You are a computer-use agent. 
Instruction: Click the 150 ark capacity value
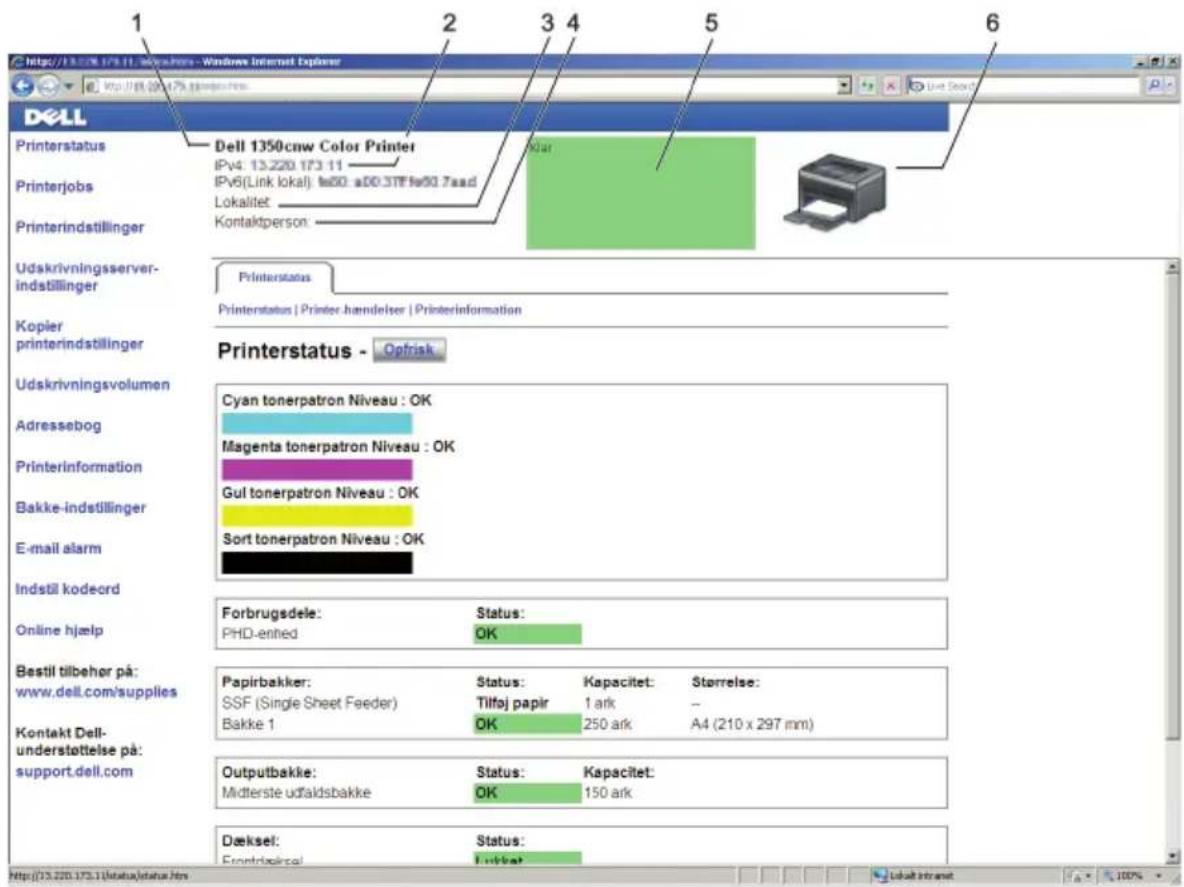click(x=608, y=793)
